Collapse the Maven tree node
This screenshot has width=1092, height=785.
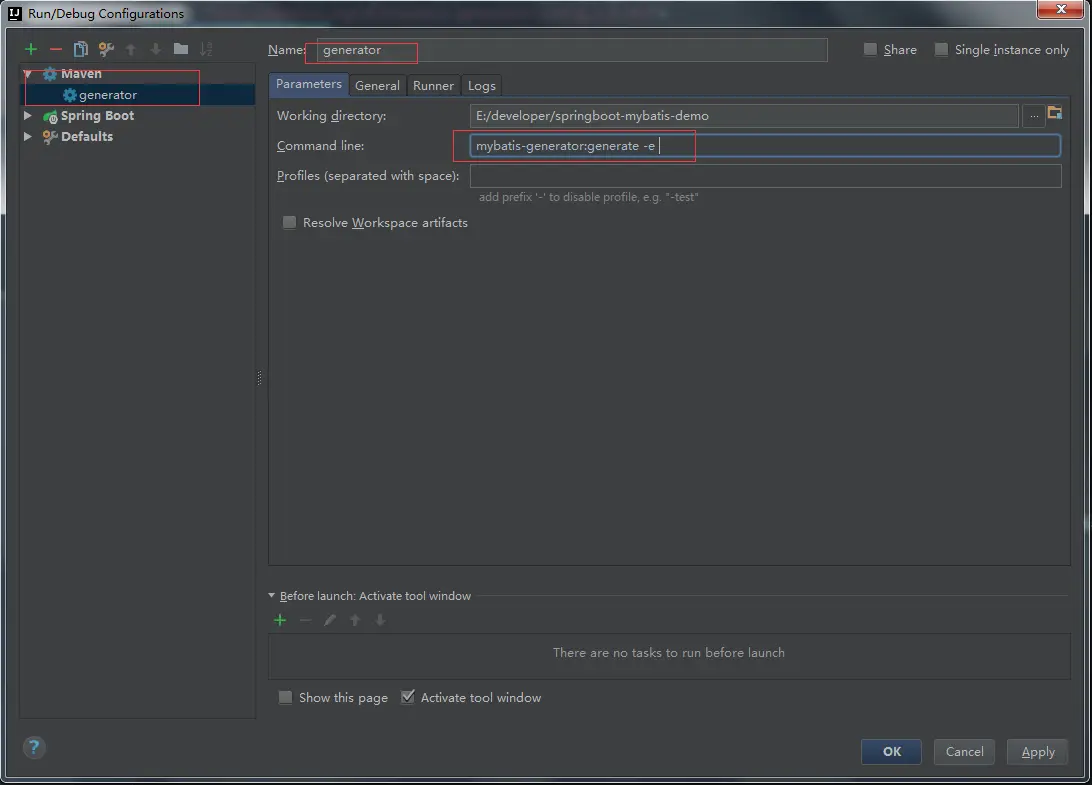pos(28,74)
